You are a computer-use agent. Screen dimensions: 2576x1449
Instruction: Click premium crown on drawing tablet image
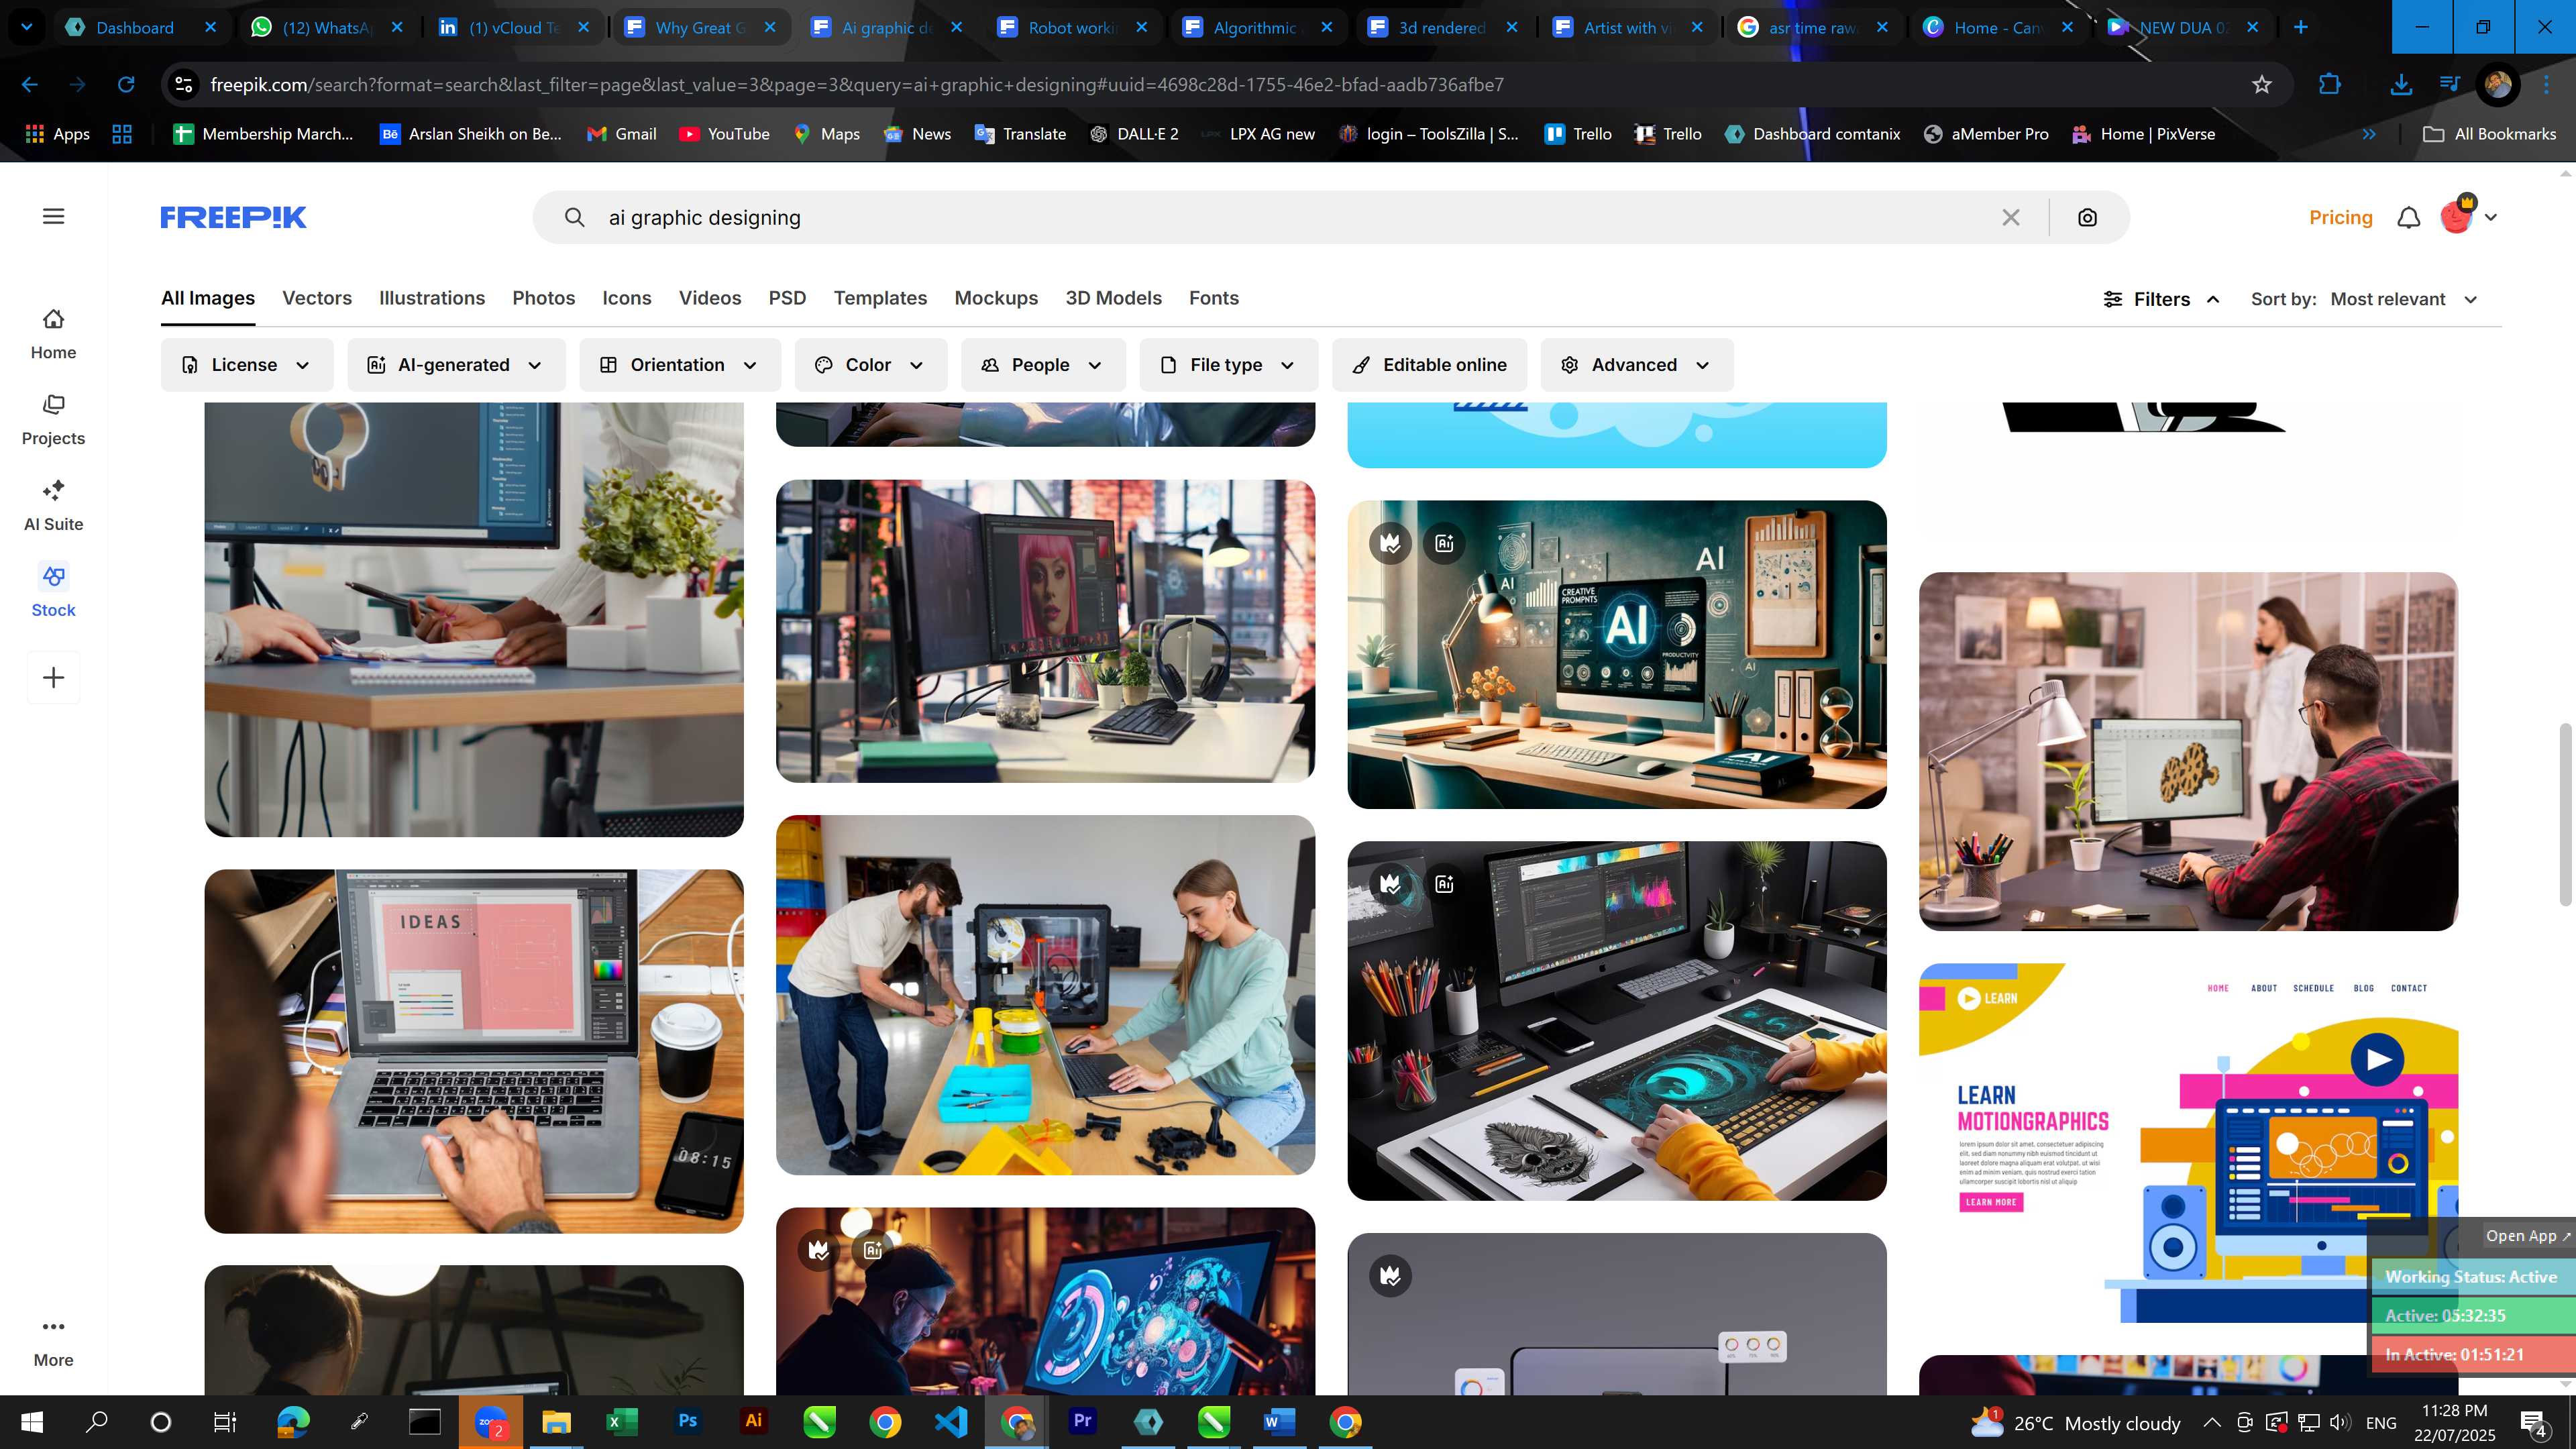coord(1390,883)
